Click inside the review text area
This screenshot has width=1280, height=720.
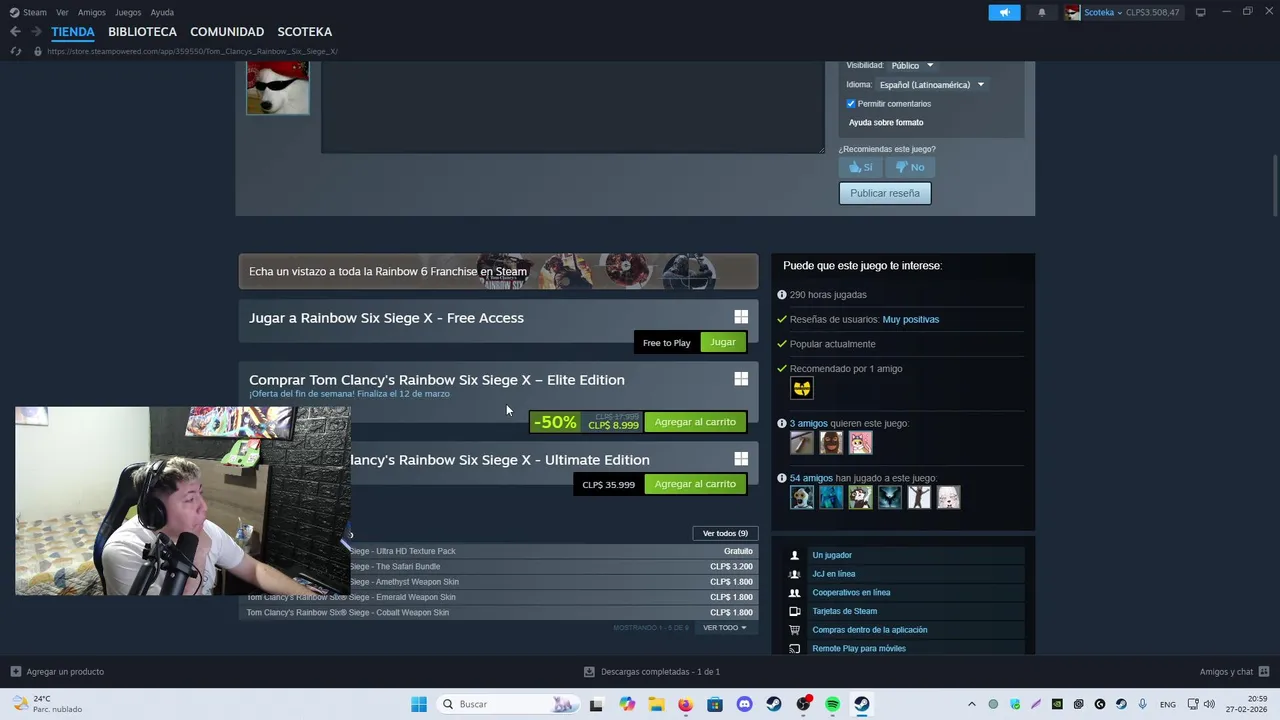tap(573, 107)
